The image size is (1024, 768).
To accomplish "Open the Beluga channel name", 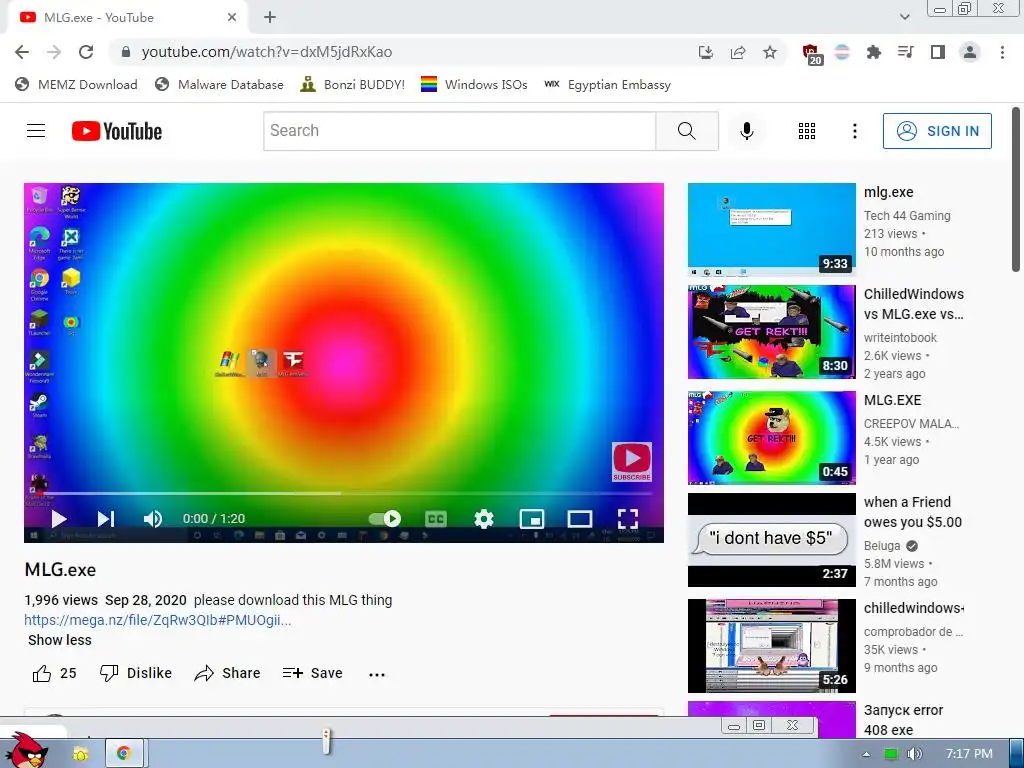I will (882, 546).
